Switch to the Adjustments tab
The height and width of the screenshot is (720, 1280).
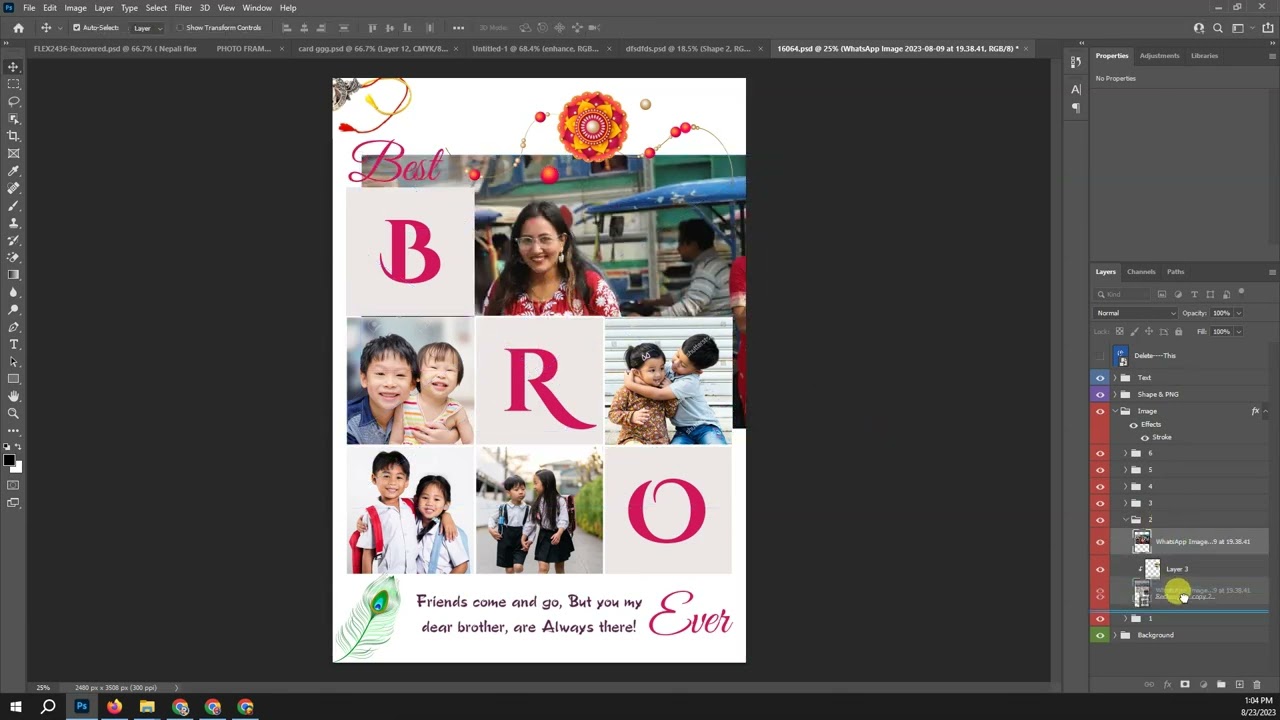(1159, 56)
